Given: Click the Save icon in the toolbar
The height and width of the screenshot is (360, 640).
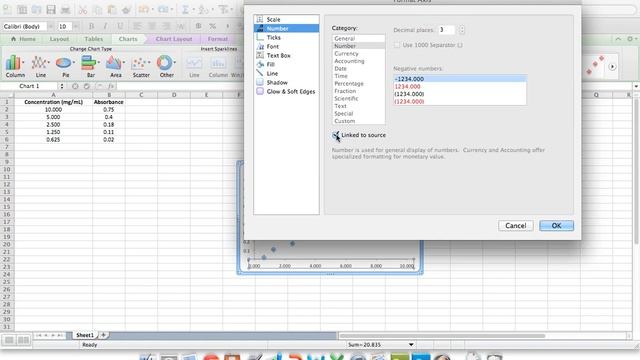Looking at the screenshot, I should [51, 9].
